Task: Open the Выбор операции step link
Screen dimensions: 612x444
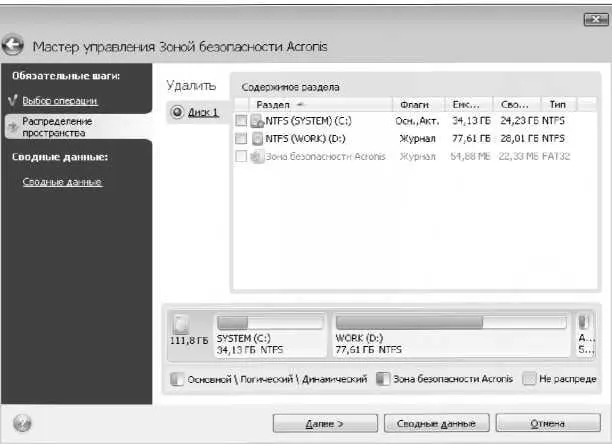Action: [60, 101]
